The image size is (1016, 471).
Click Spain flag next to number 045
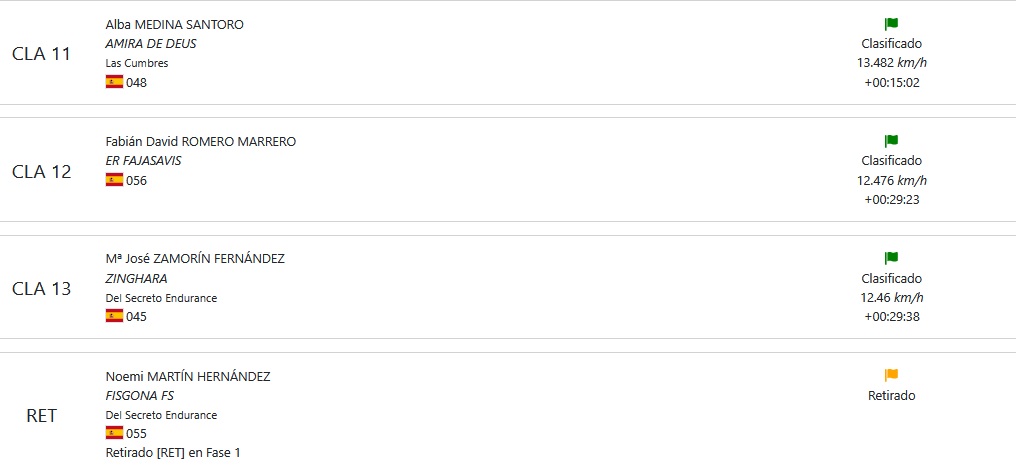[114, 316]
